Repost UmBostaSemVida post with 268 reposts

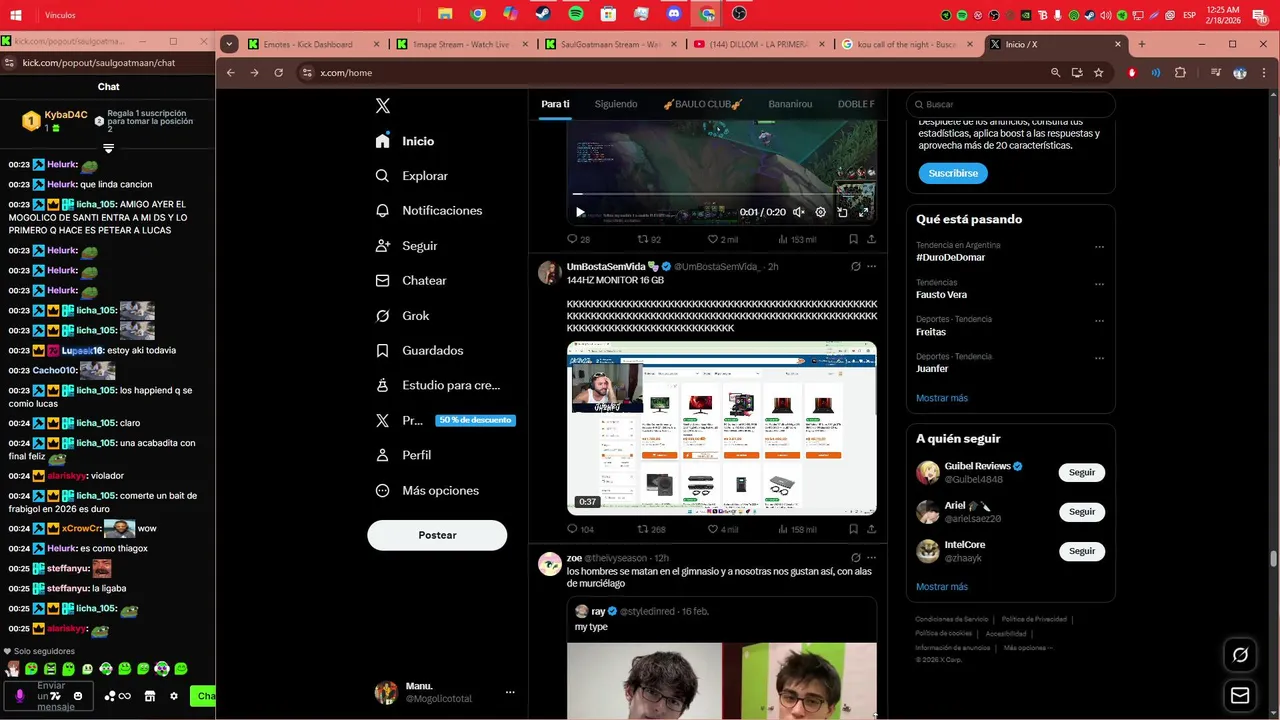652,529
